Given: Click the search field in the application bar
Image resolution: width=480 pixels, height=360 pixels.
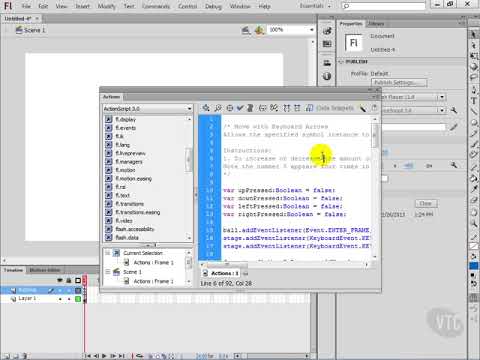Looking at the screenshot, I should click(x=384, y=6).
